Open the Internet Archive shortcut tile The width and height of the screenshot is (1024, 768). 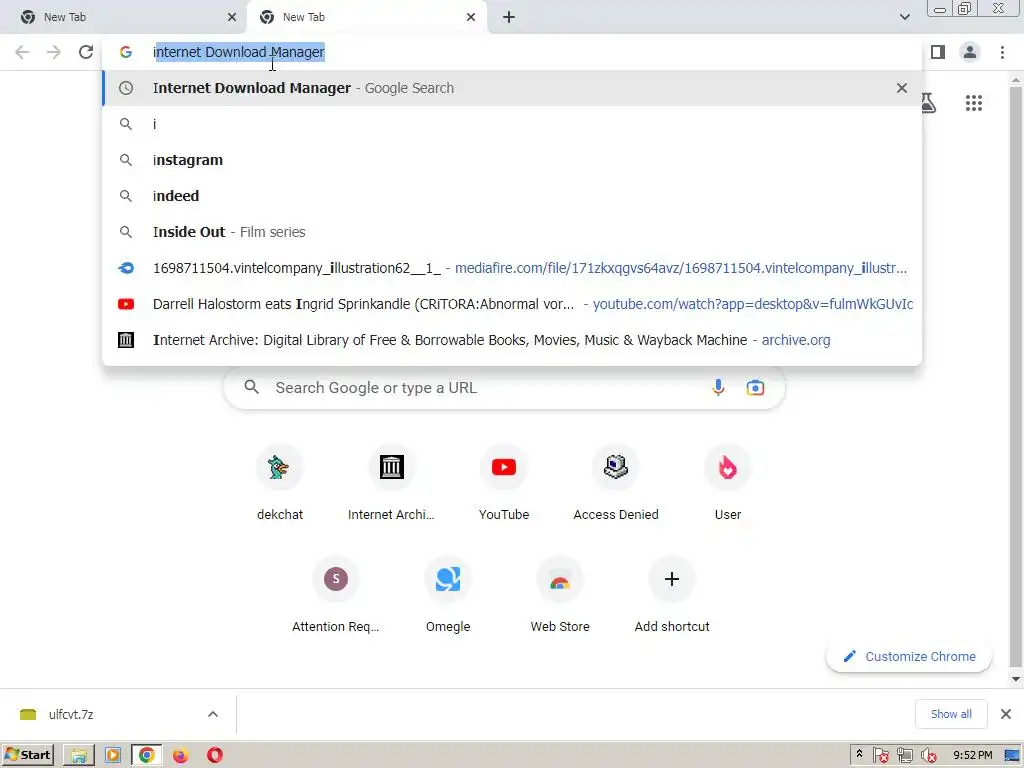point(391,484)
